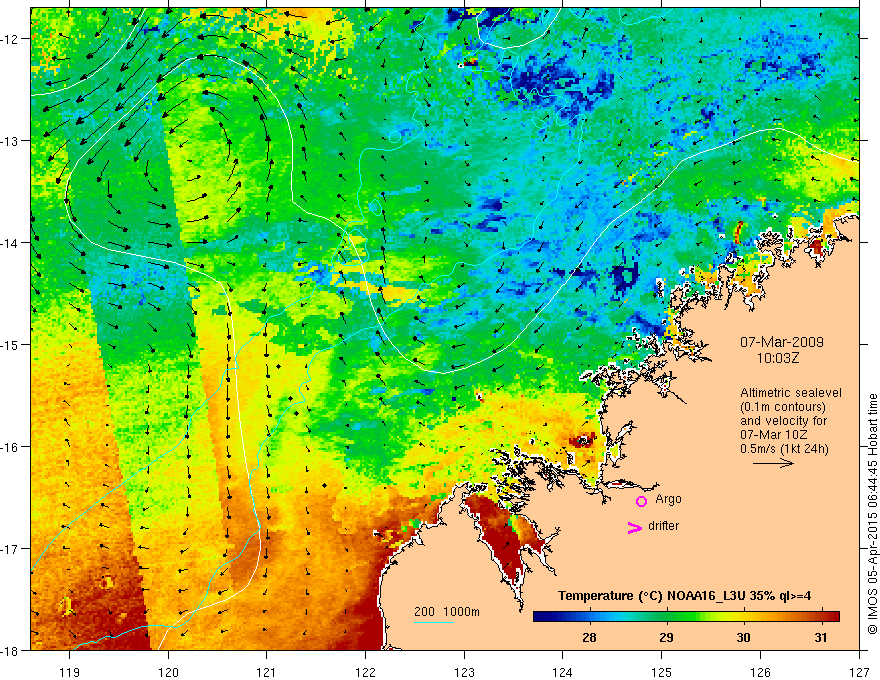Click the date text '07-Mar-2009'
Screen dimensions: 880x680
(782, 342)
